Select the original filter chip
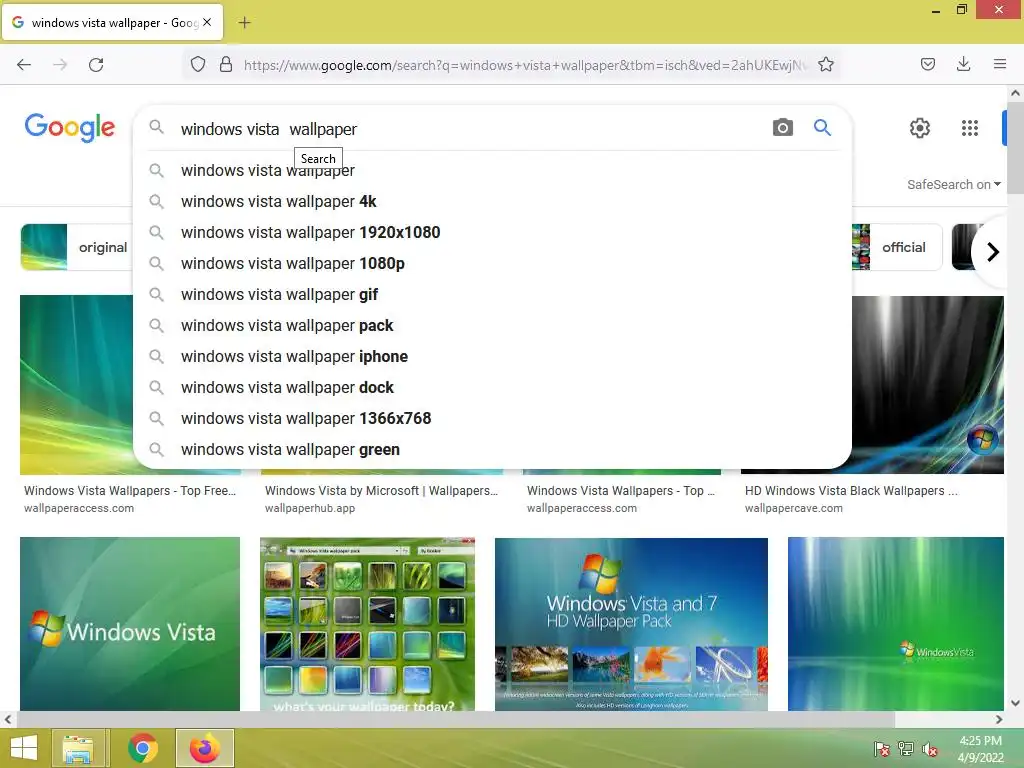Viewport: 1024px width, 768px height. click(x=76, y=247)
